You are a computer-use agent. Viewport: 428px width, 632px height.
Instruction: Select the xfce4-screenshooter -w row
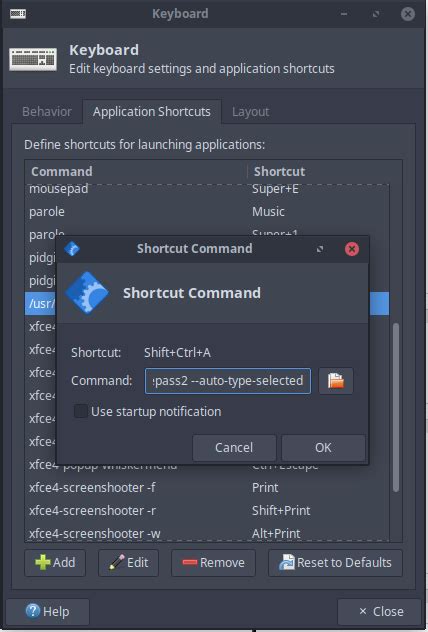point(209,533)
